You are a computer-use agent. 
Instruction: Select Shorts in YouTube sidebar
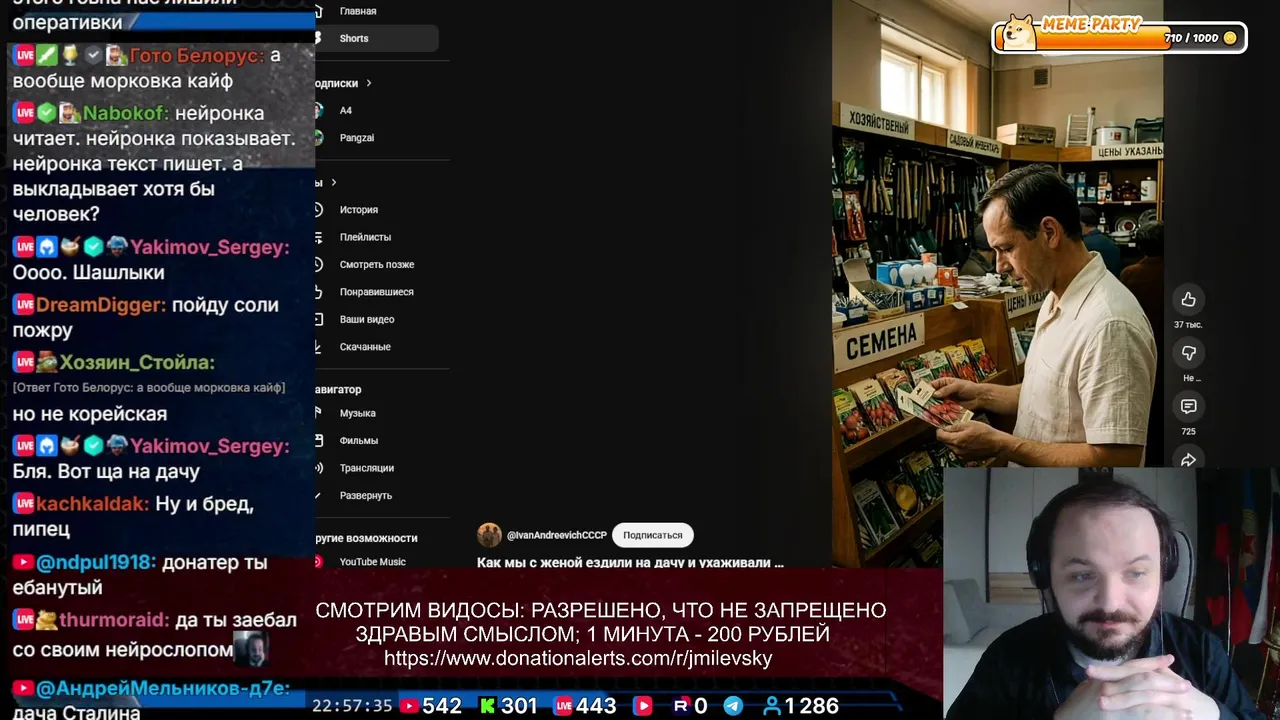click(x=376, y=38)
